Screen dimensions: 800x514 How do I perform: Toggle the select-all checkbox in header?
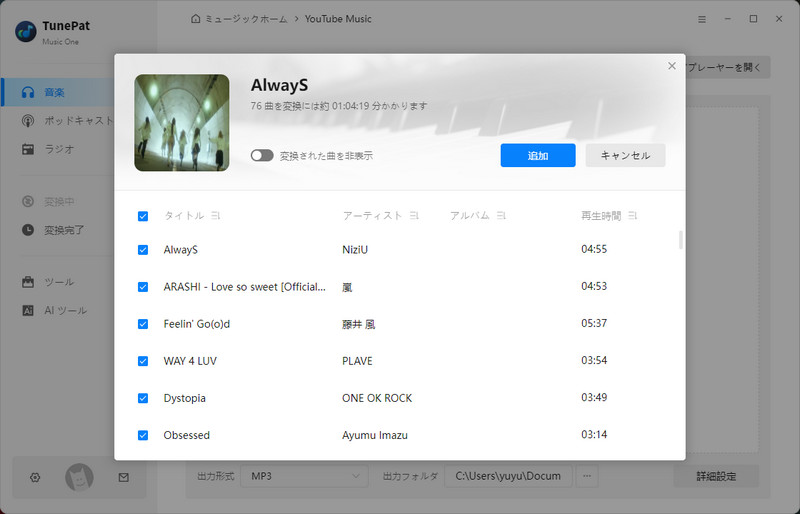[x=143, y=216]
